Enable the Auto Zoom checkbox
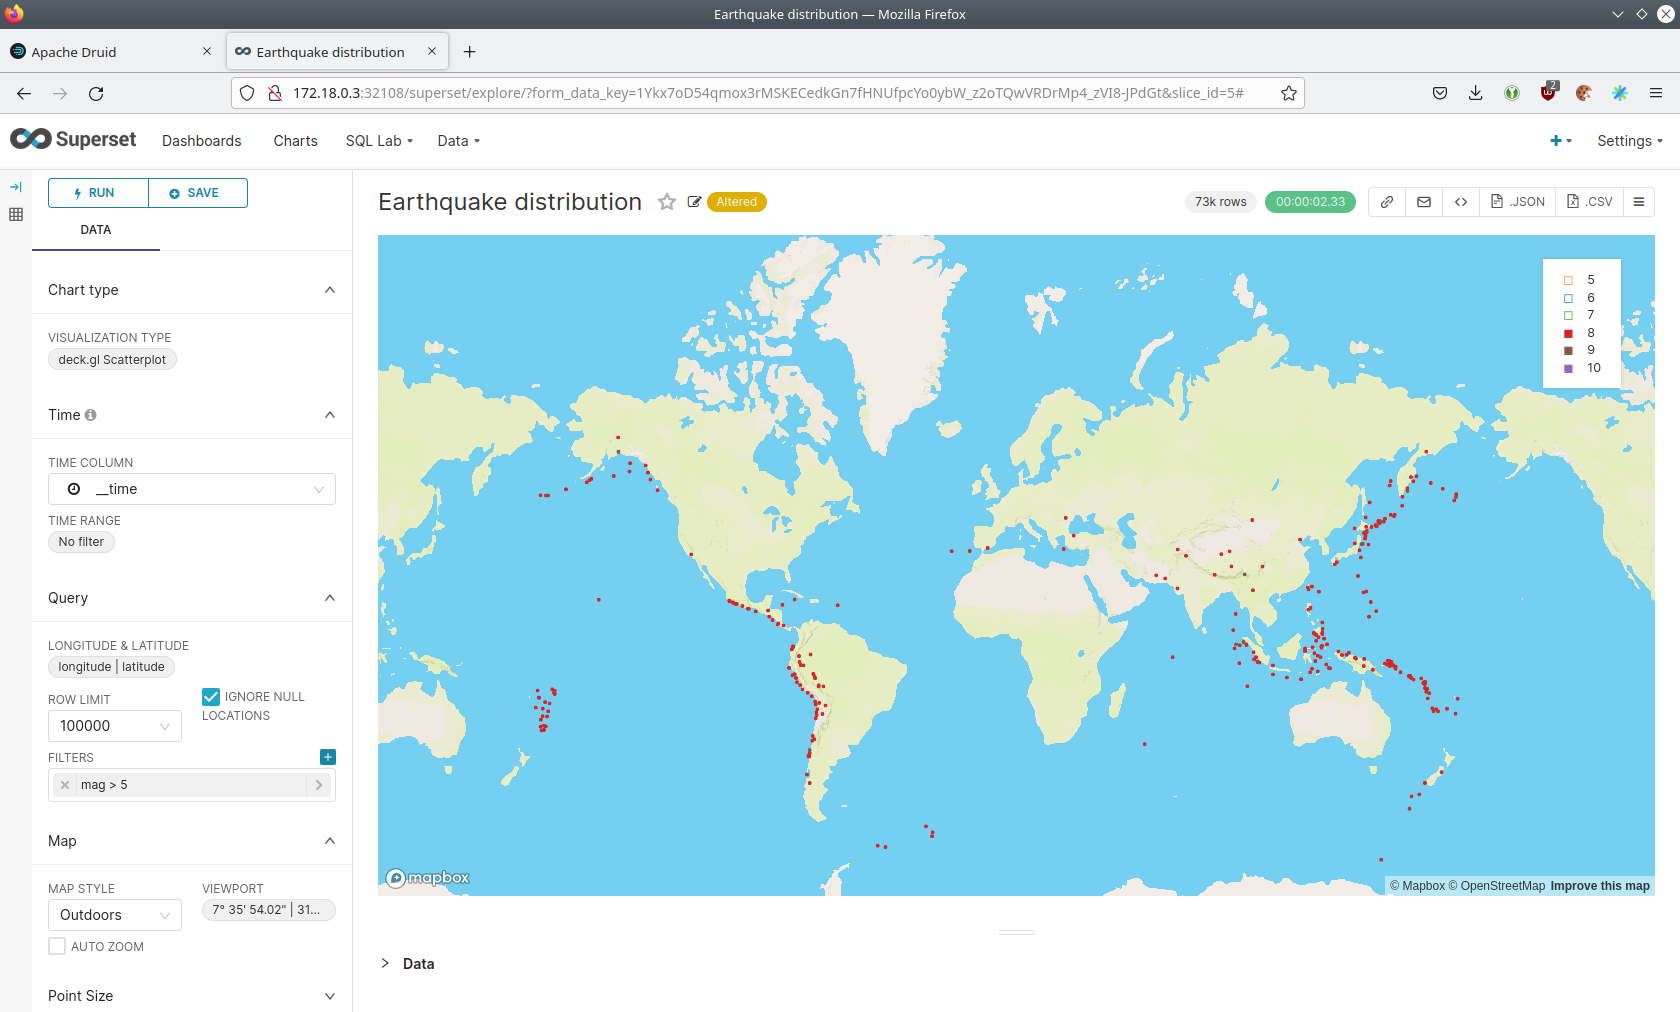 pos(57,946)
